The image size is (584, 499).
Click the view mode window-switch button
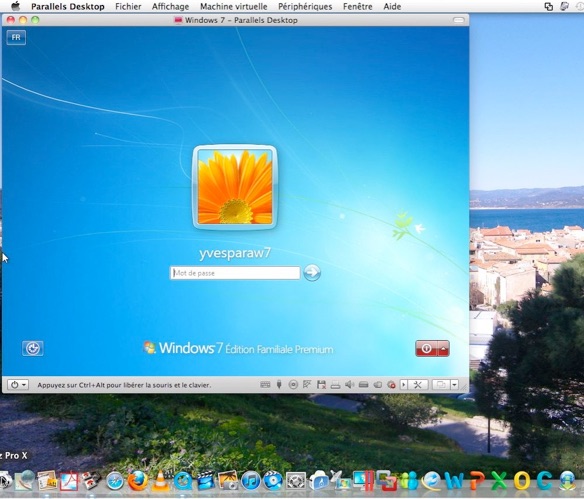(x=441, y=385)
